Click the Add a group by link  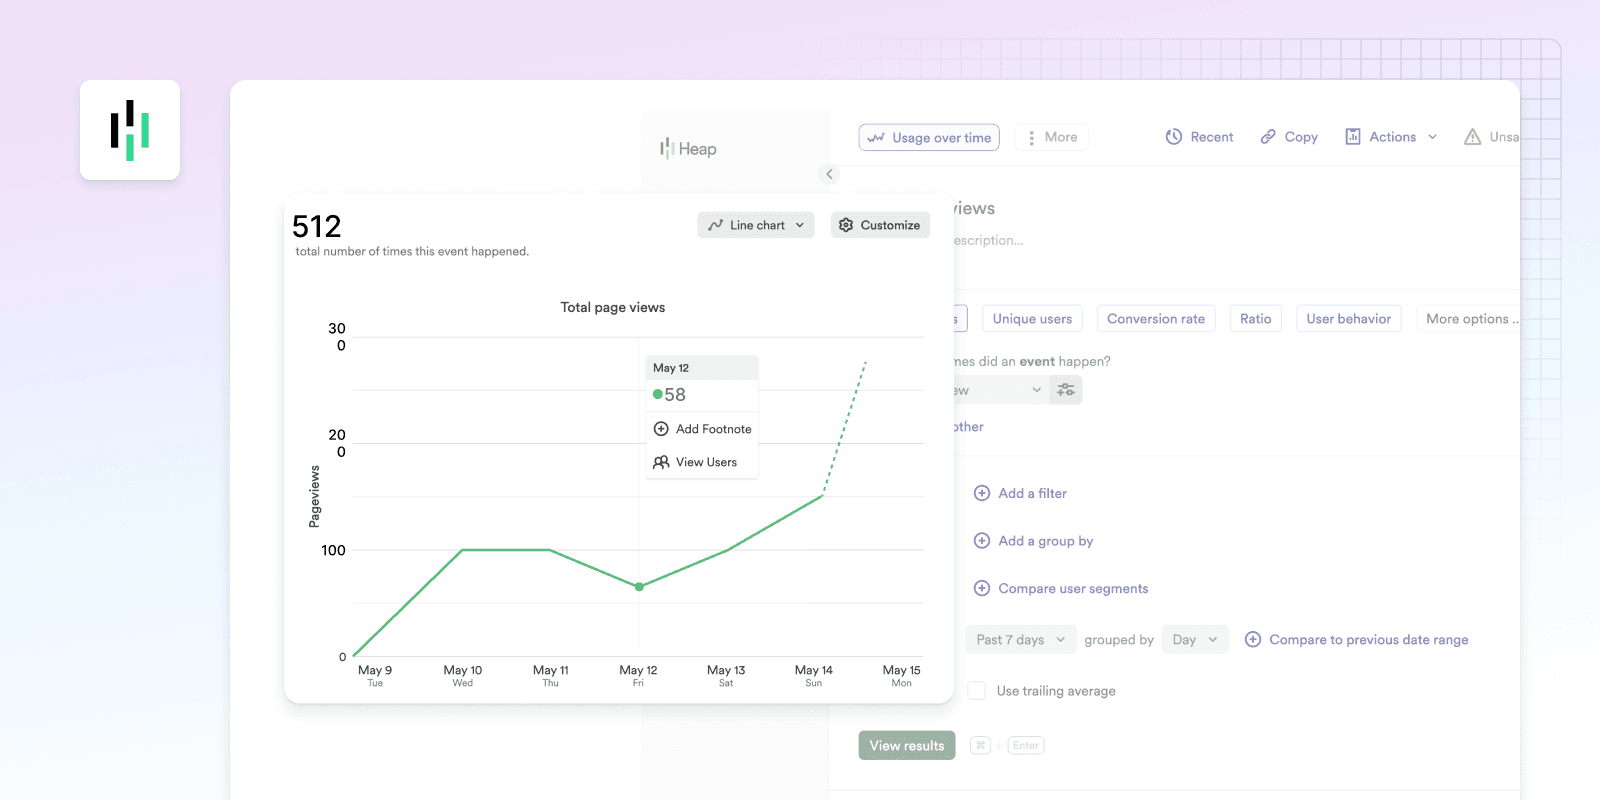coord(1046,541)
